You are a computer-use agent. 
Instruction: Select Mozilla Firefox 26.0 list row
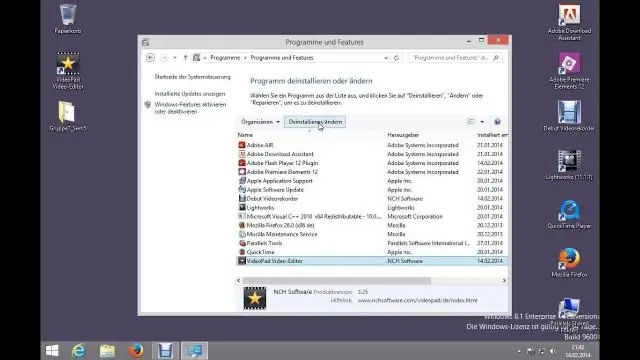coord(372,225)
